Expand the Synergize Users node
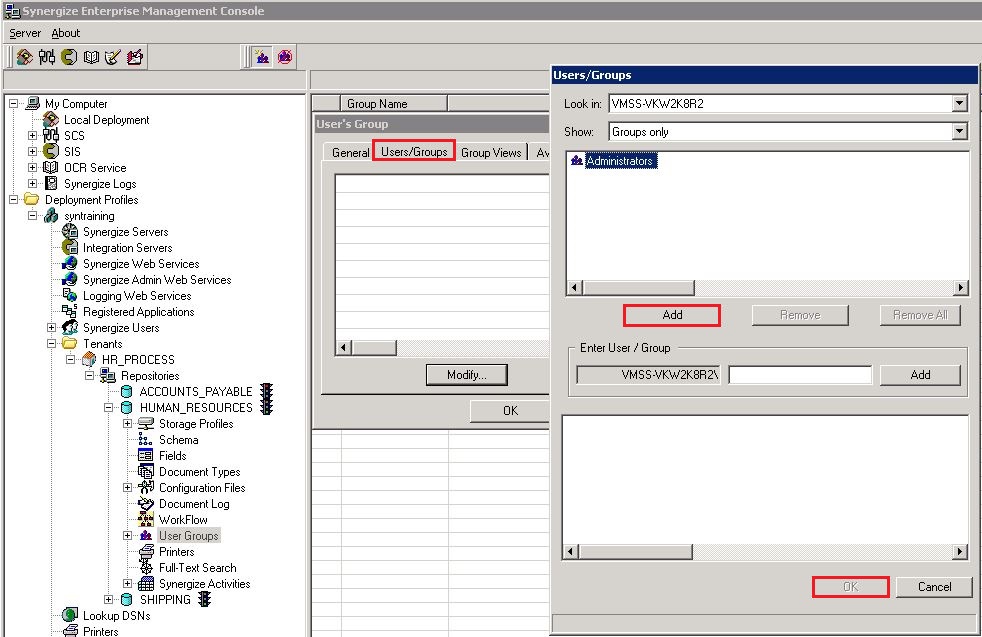Viewport: 982px width, 637px height. point(51,327)
